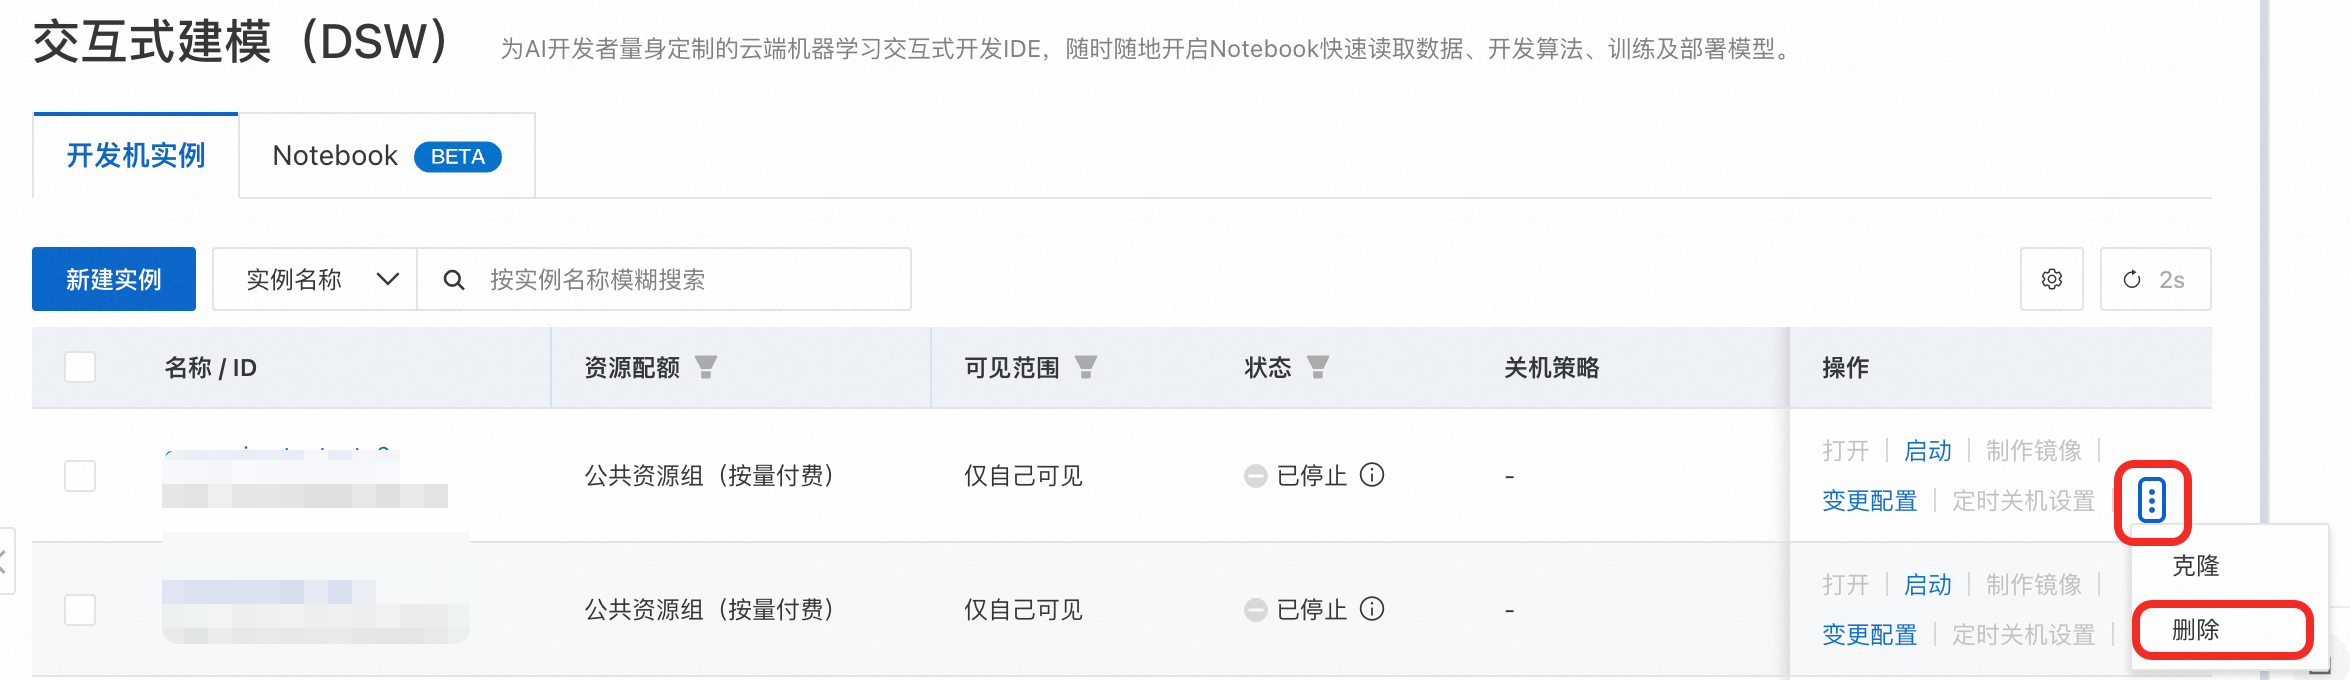Switch to the Notebook BETA tab
Image resolution: width=2350 pixels, height=680 pixels.
(386, 156)
